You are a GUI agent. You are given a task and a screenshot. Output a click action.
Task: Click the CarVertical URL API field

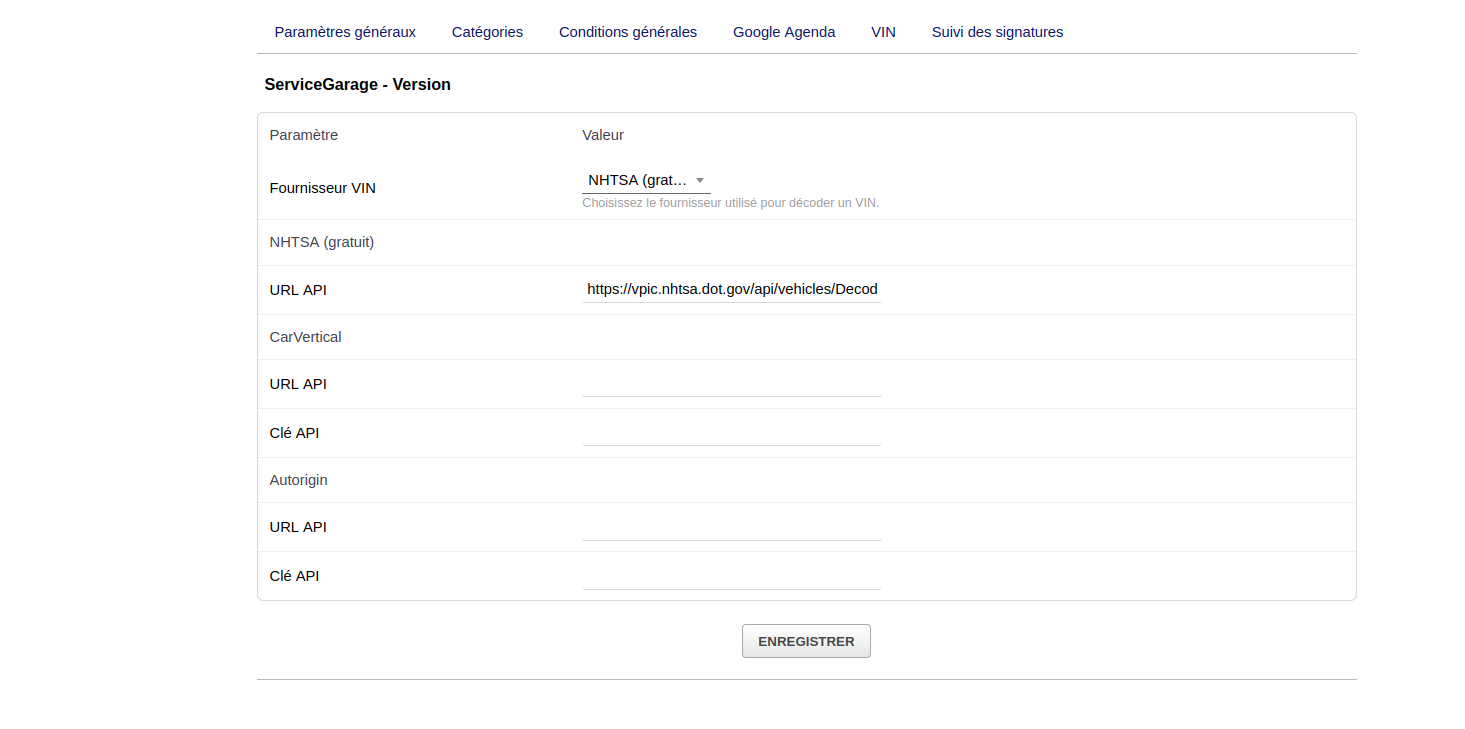coord(731,384)
